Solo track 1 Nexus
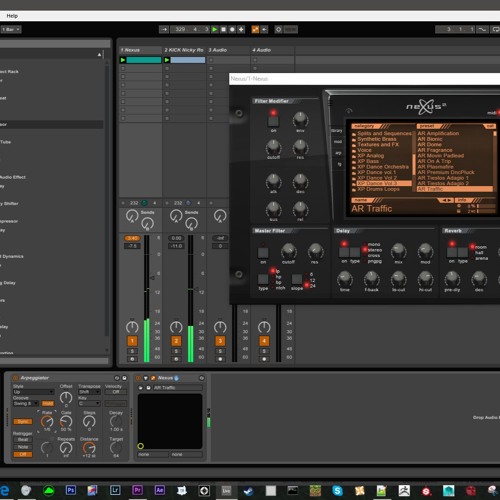 pyautogui.click(x=132, y=351)
